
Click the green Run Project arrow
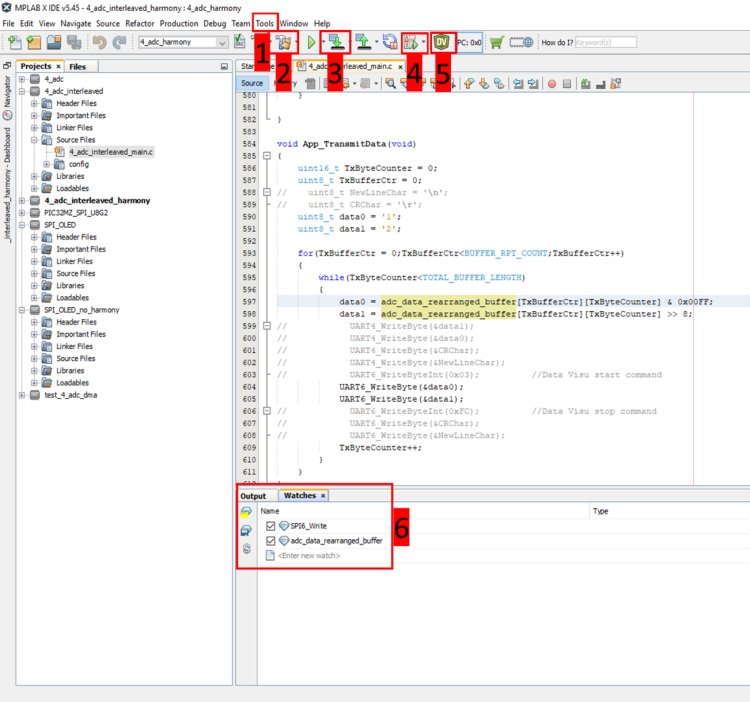tap(311, 43)
